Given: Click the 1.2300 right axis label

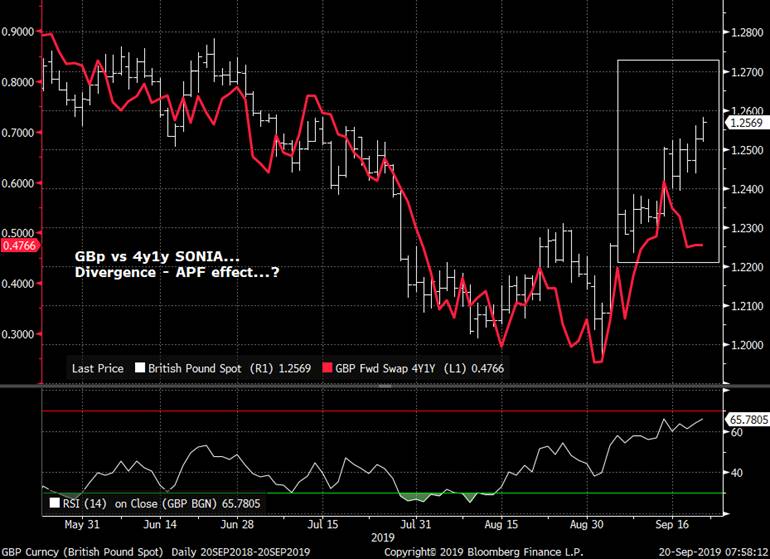Looking at the screenshot, I should (747, 228).
